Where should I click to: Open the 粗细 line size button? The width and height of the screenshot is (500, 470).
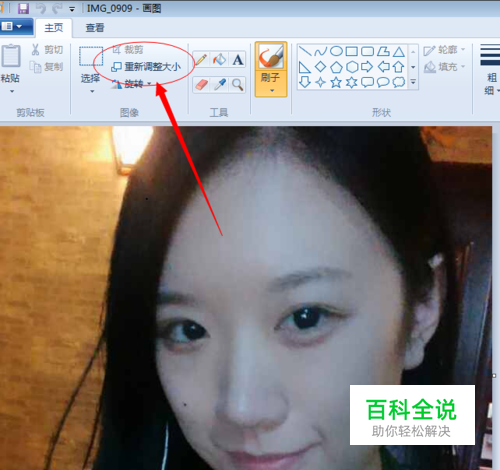pyautogui.click(x=490, y=70)
